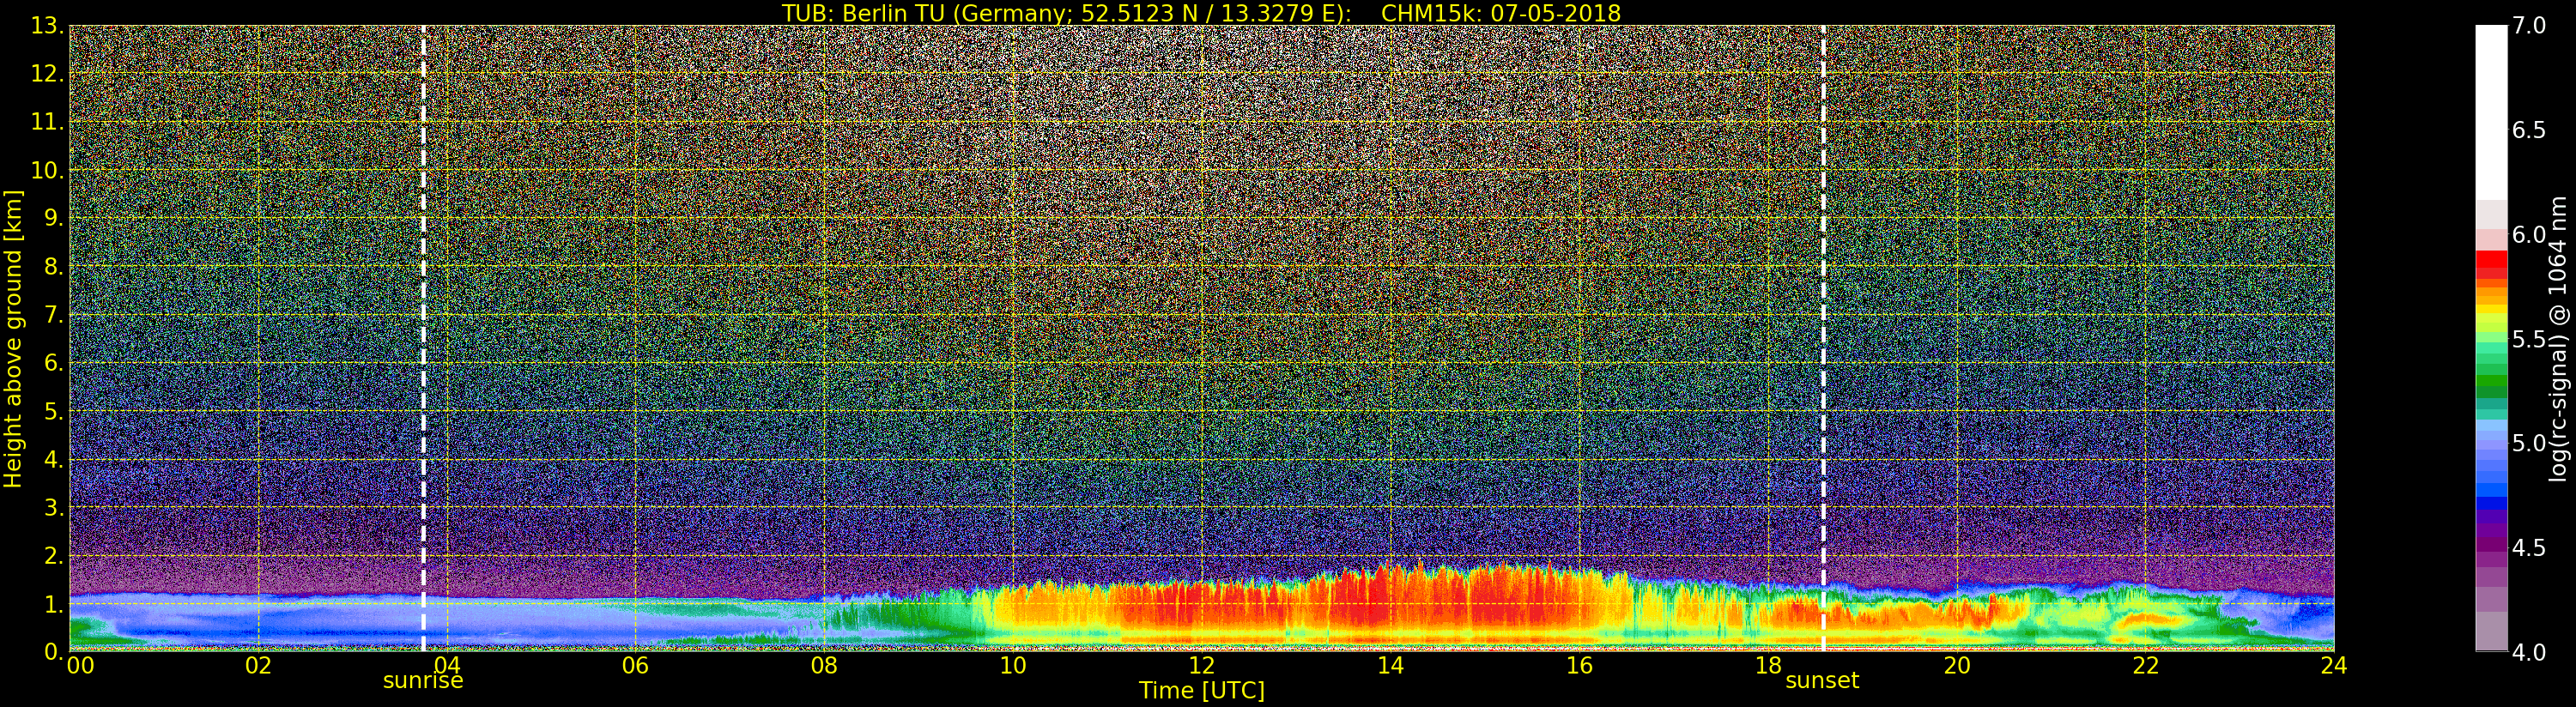This screenshot has width=2576, height=707.
Task: Select the 'sunset' label below the time axis
Action: [x=1822, y=681]
